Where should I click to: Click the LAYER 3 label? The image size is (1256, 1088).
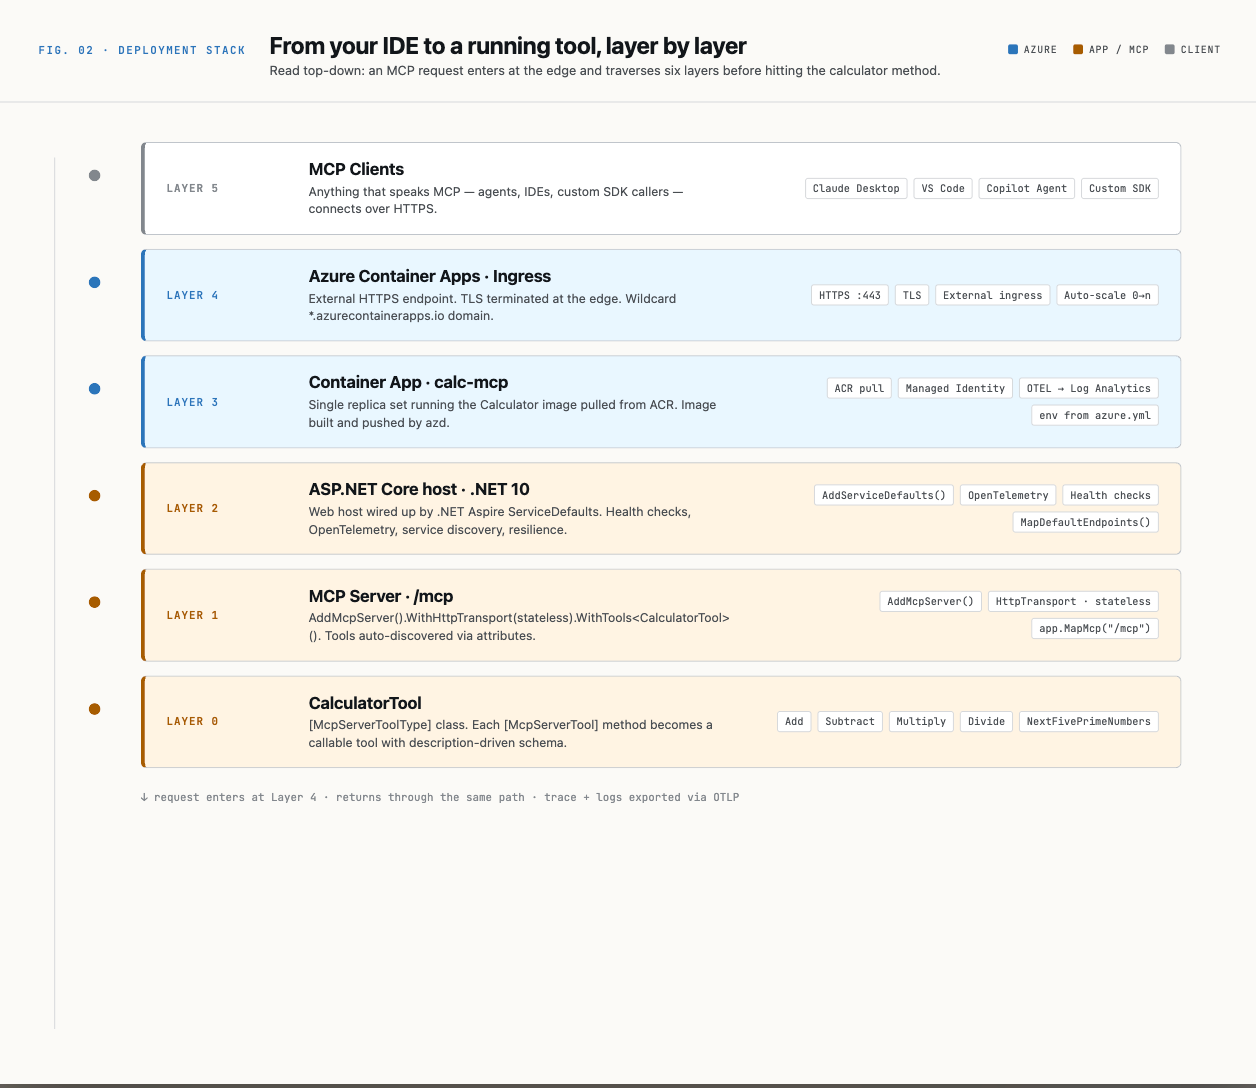(x=192, y=402)
